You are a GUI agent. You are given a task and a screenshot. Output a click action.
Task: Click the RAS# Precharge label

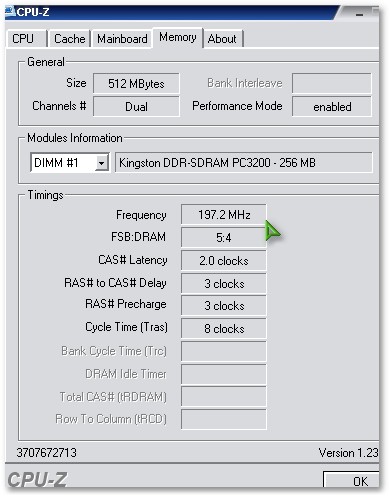pos(126,304)
